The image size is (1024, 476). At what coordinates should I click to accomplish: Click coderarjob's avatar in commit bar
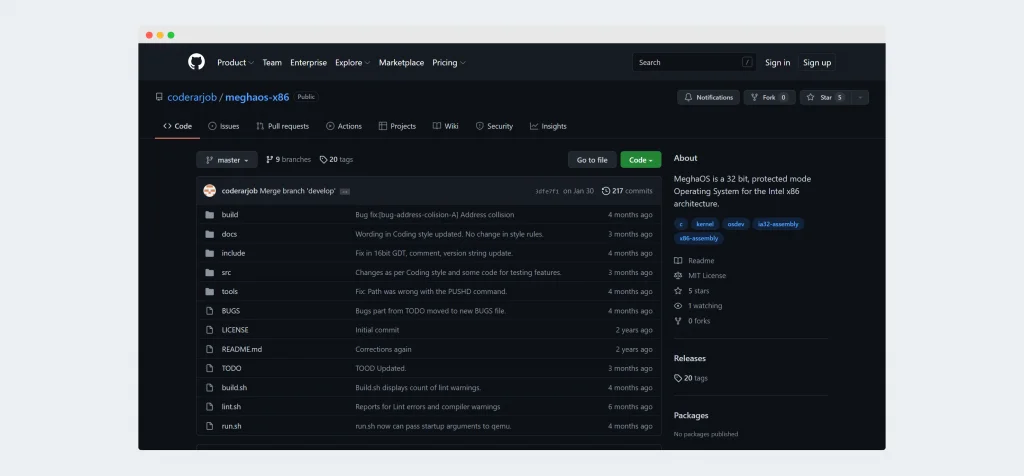[x=210, y=191]
